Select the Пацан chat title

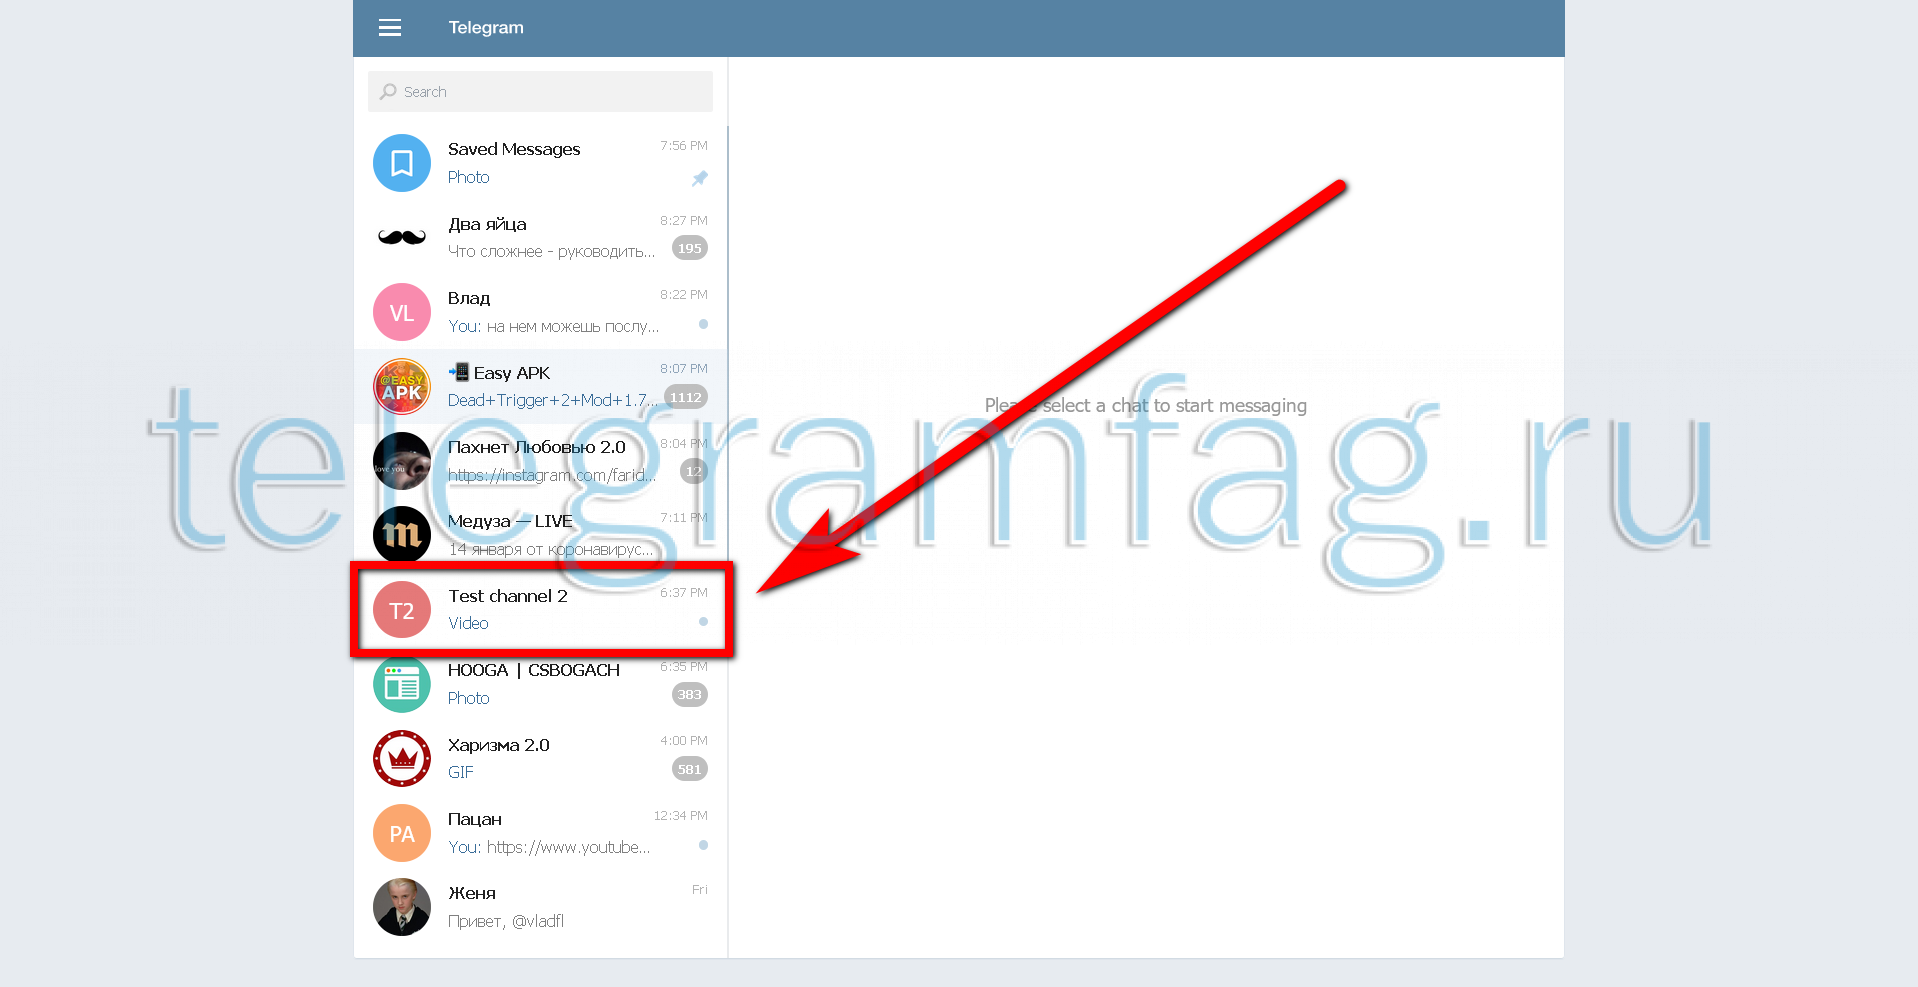(475, 819)
